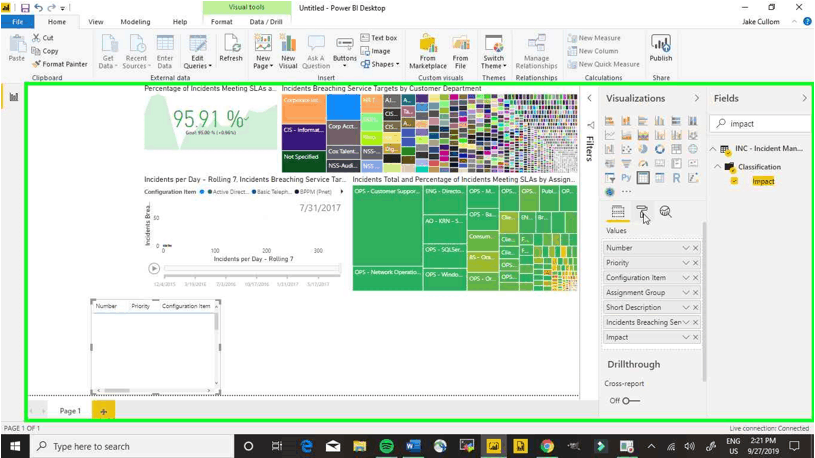Select the R script visual icon

click(x=676, y=178)
